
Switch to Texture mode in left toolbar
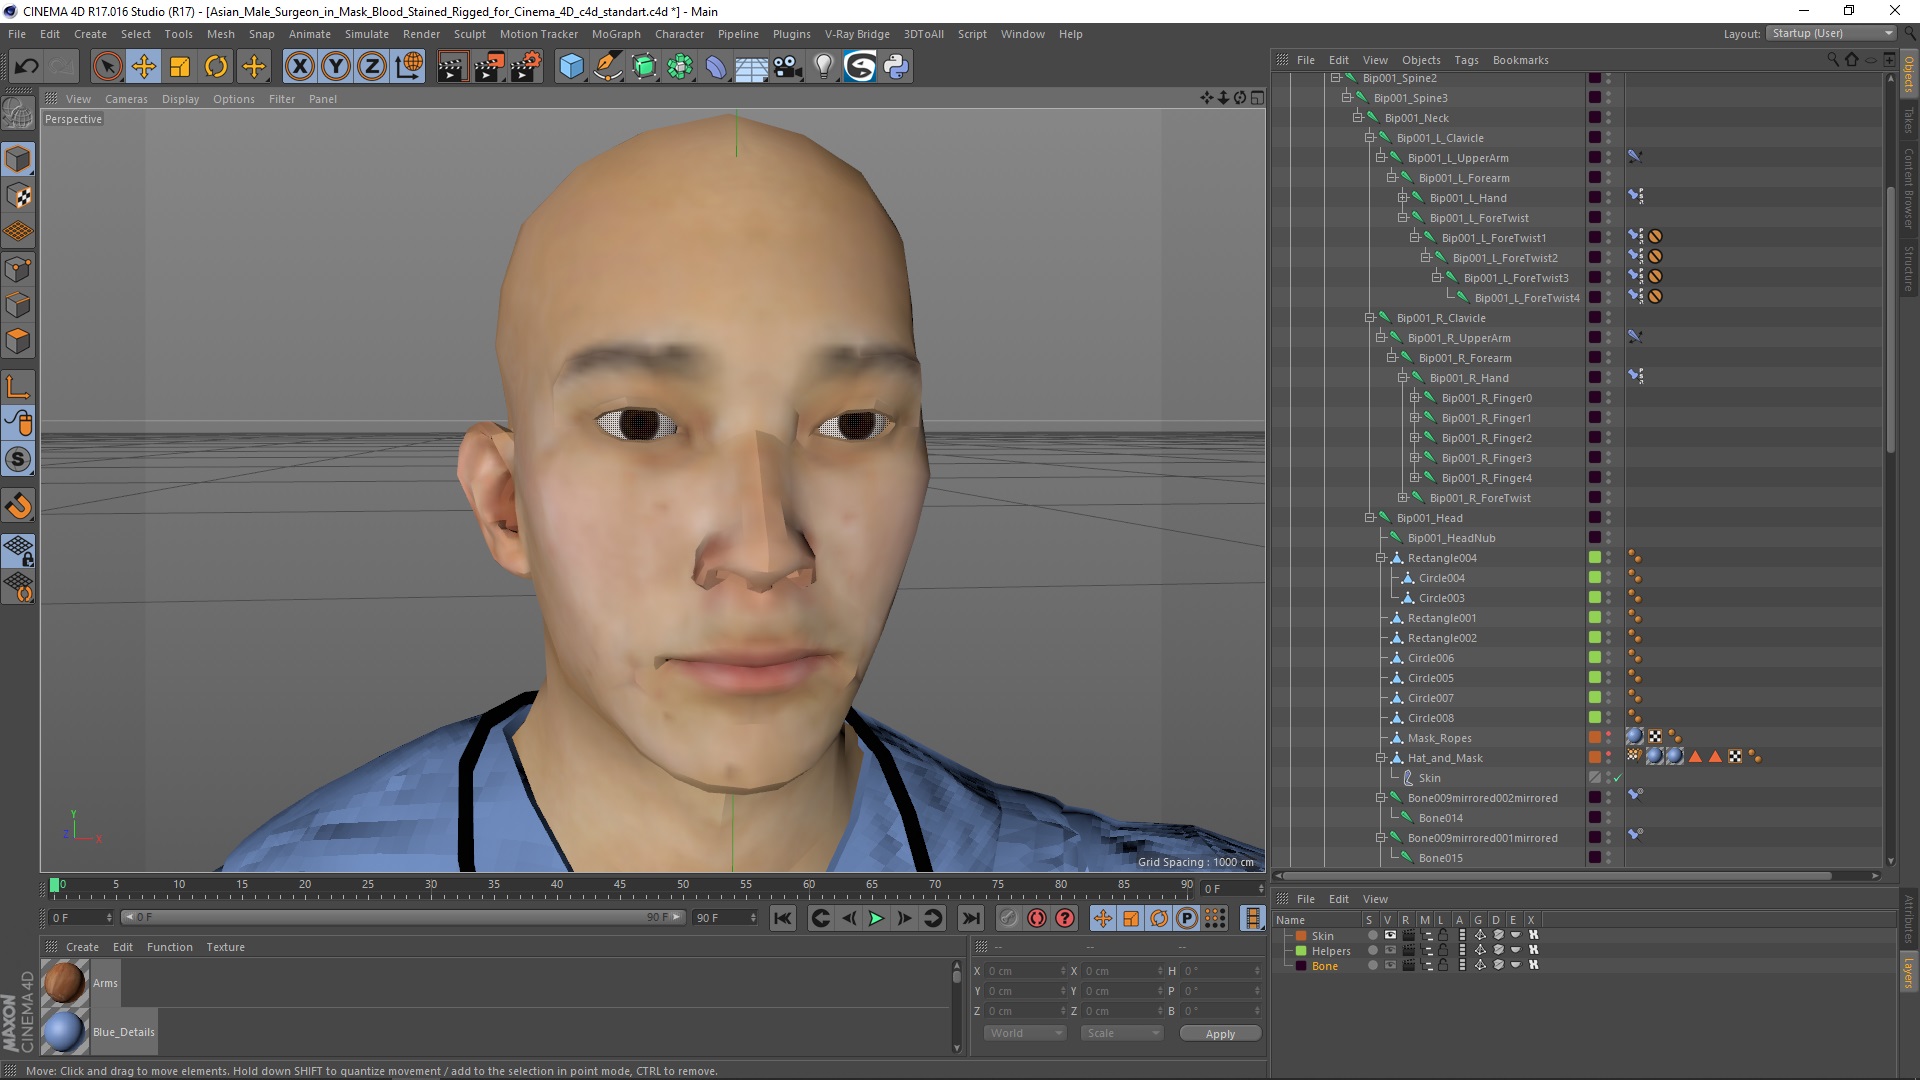pyautogui.click(x=18, y=196)
